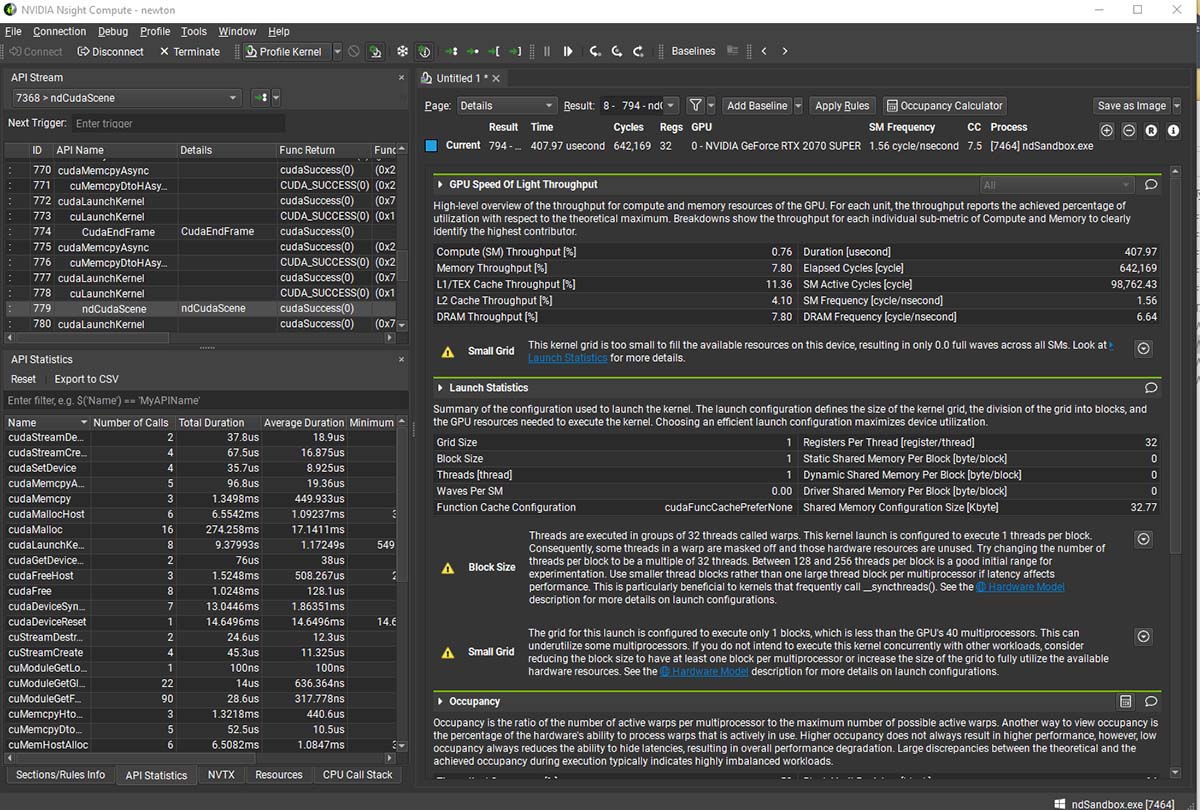Click the snowflake freeze icon in toolbar

coord(402,51)
